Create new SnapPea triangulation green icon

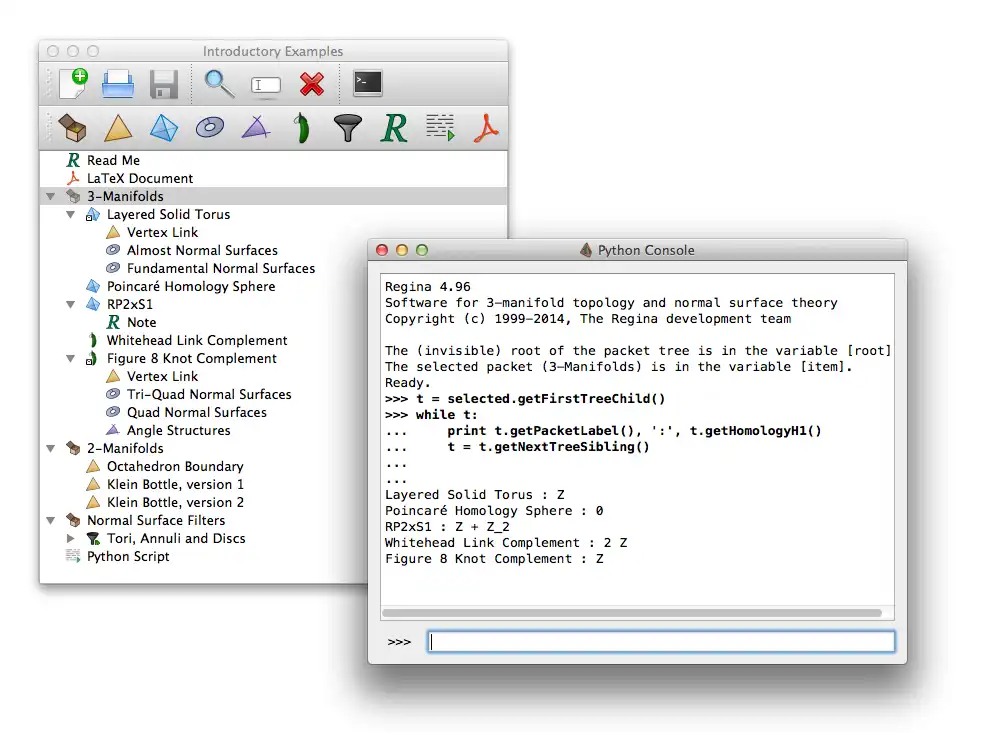pos(302,128)
